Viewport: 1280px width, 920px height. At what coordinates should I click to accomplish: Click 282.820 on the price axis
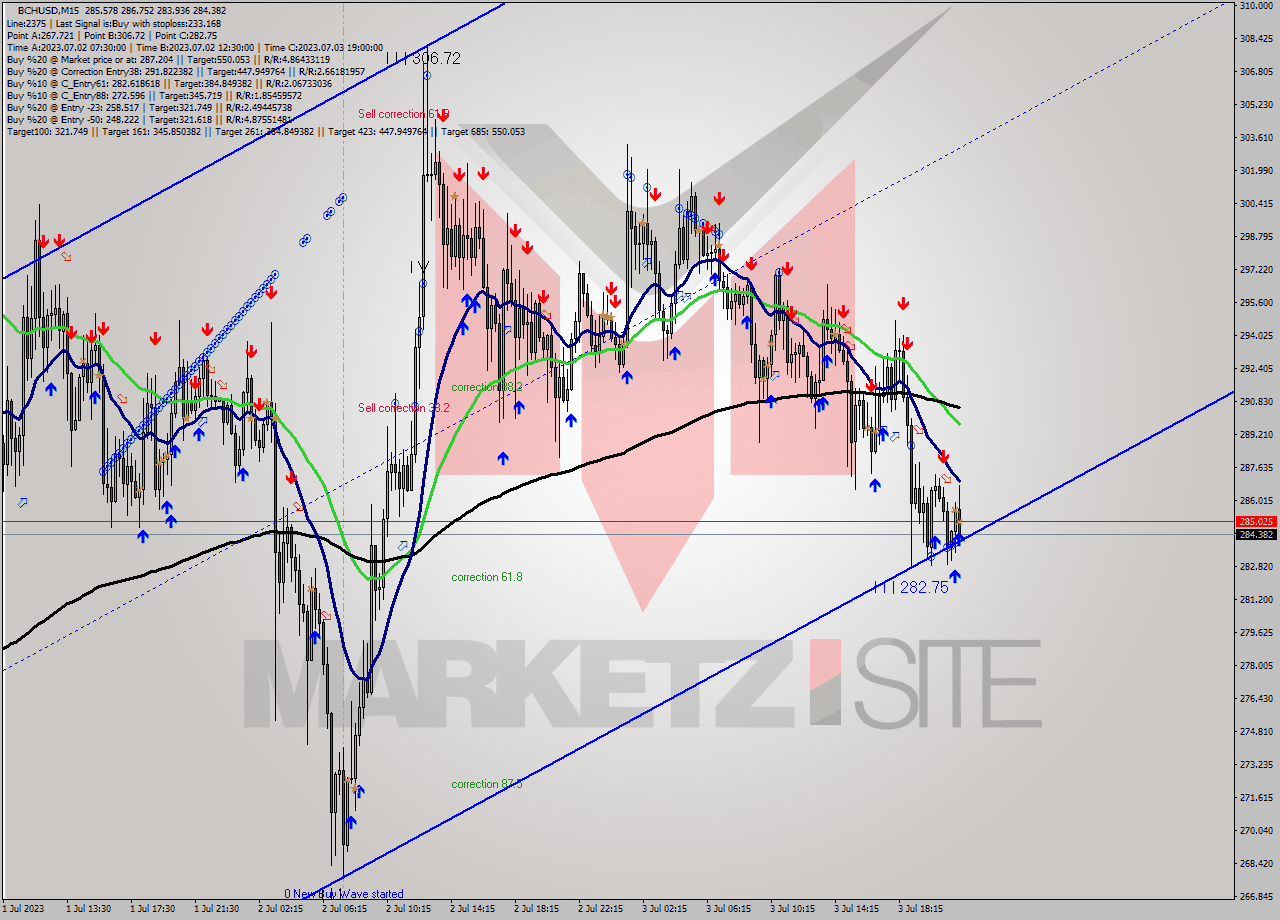pyautogui.click(x=1256, y=567)
